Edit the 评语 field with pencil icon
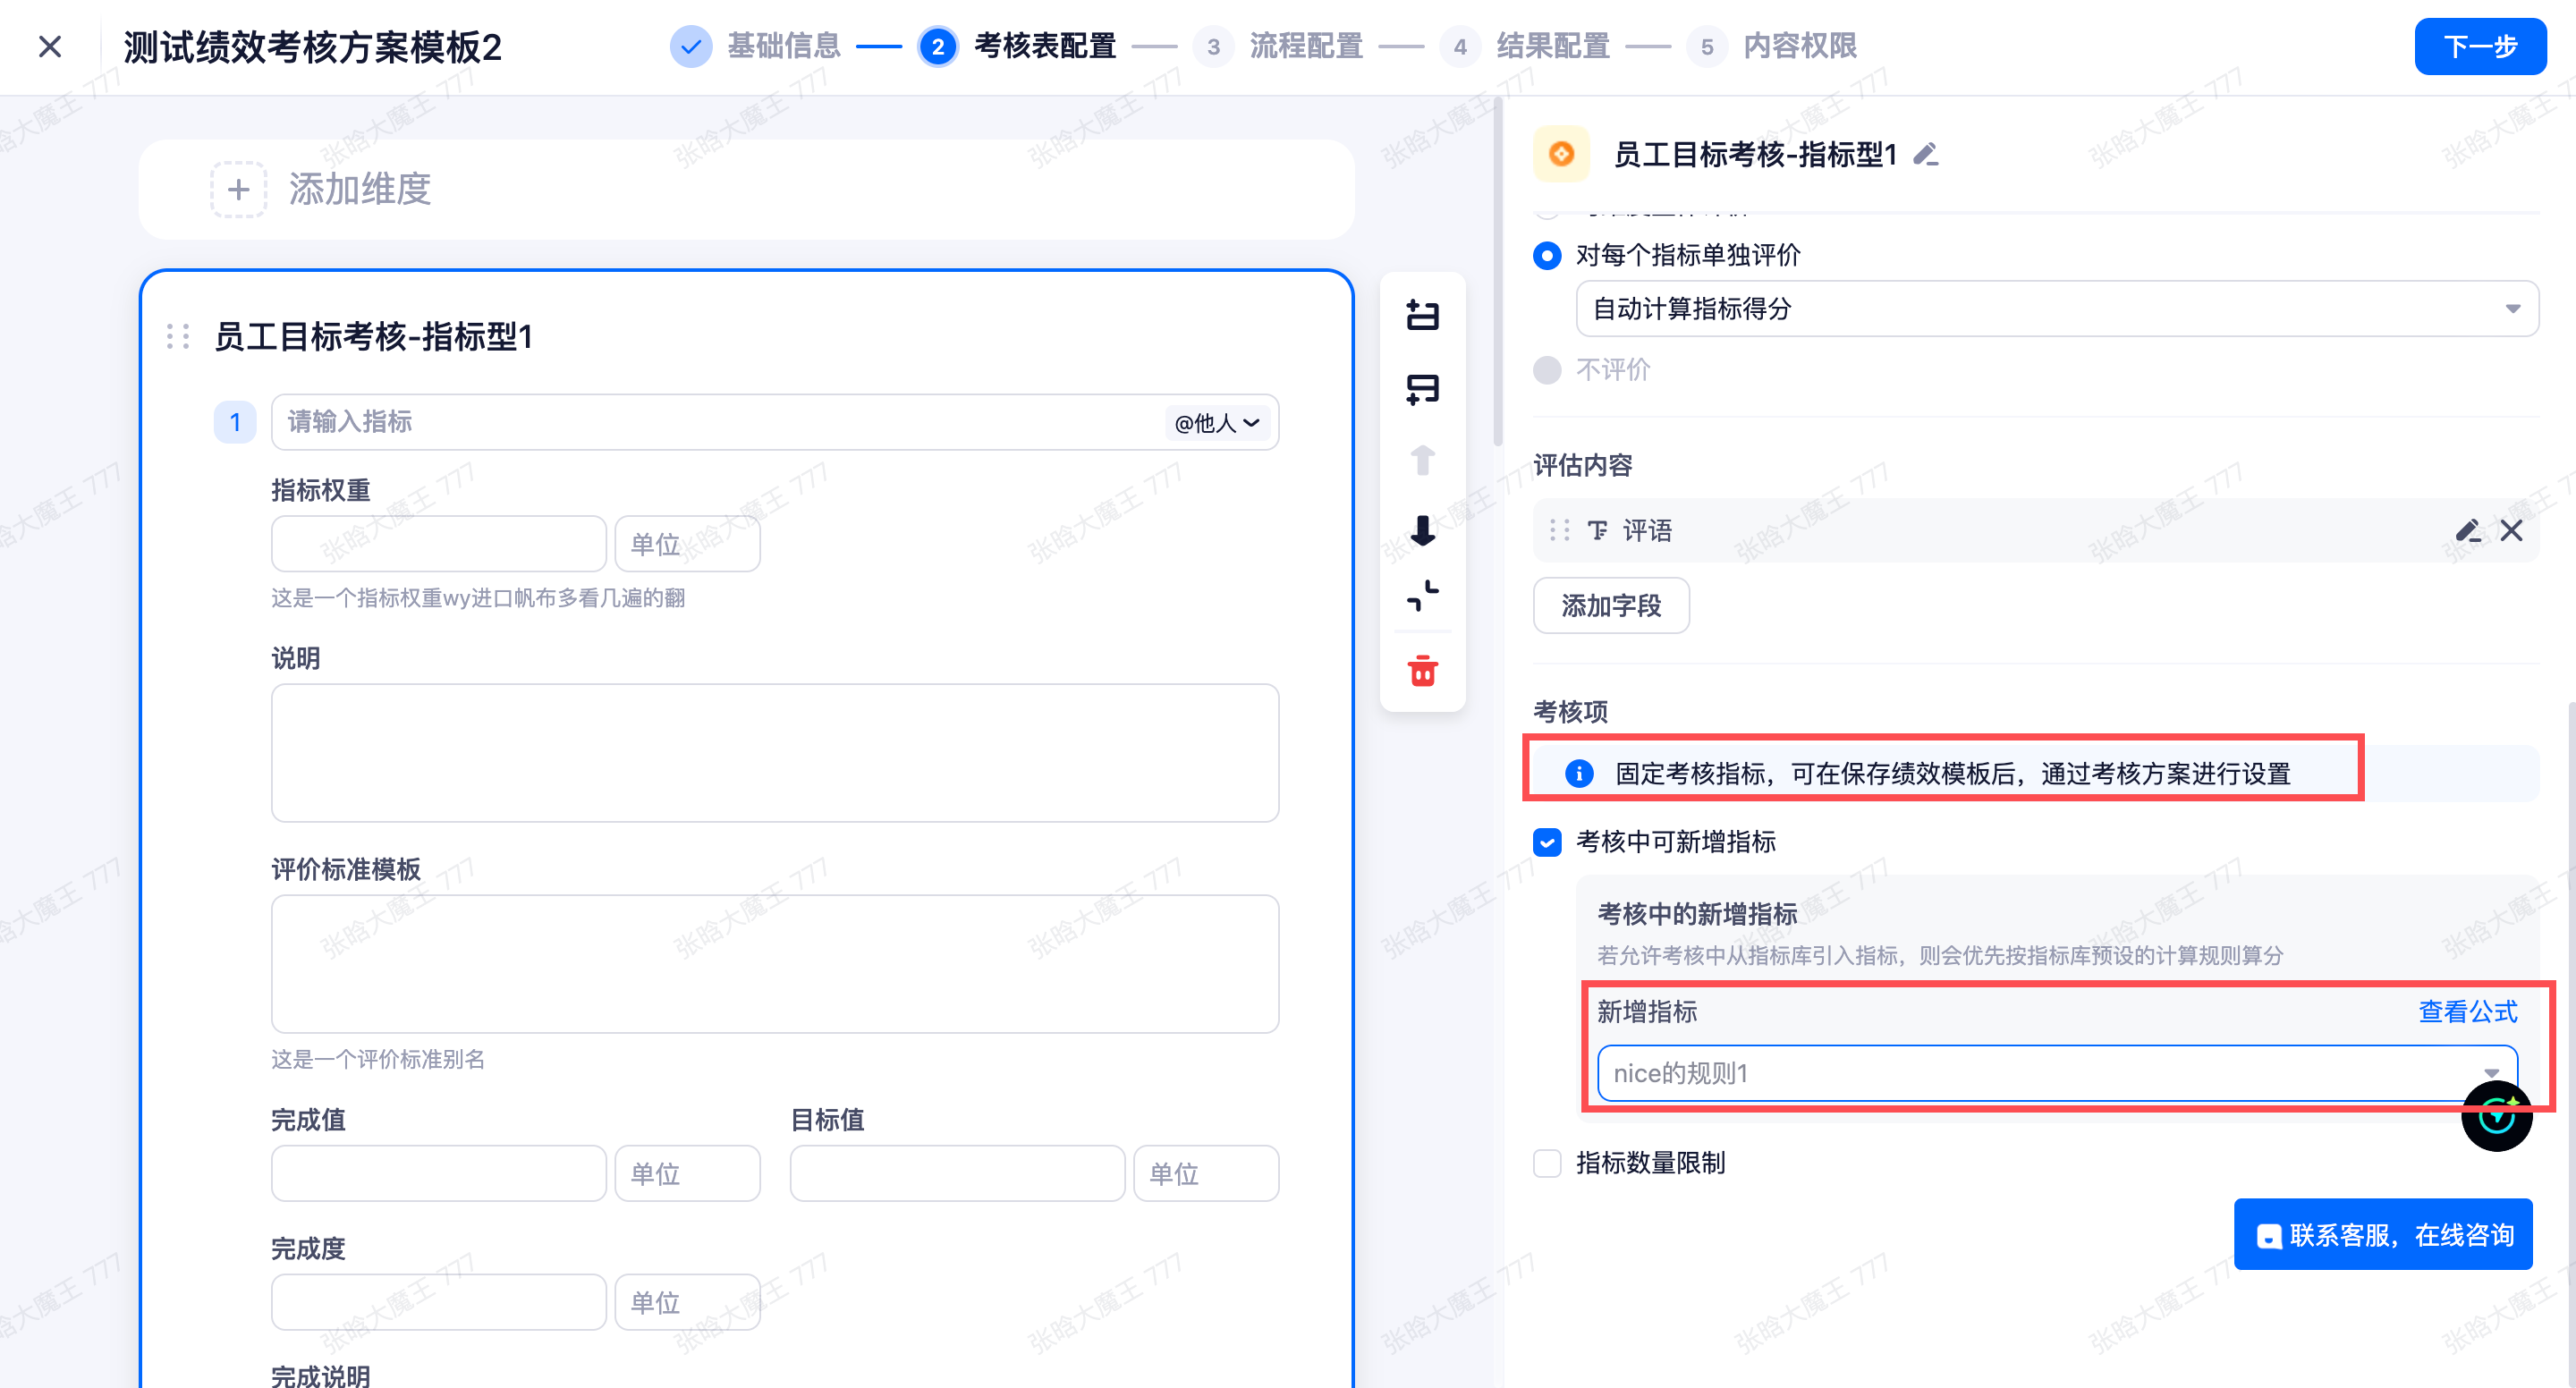The width and height of the screenshot is (2576, 1388). pyautogui.click(x=2467, y=530)
